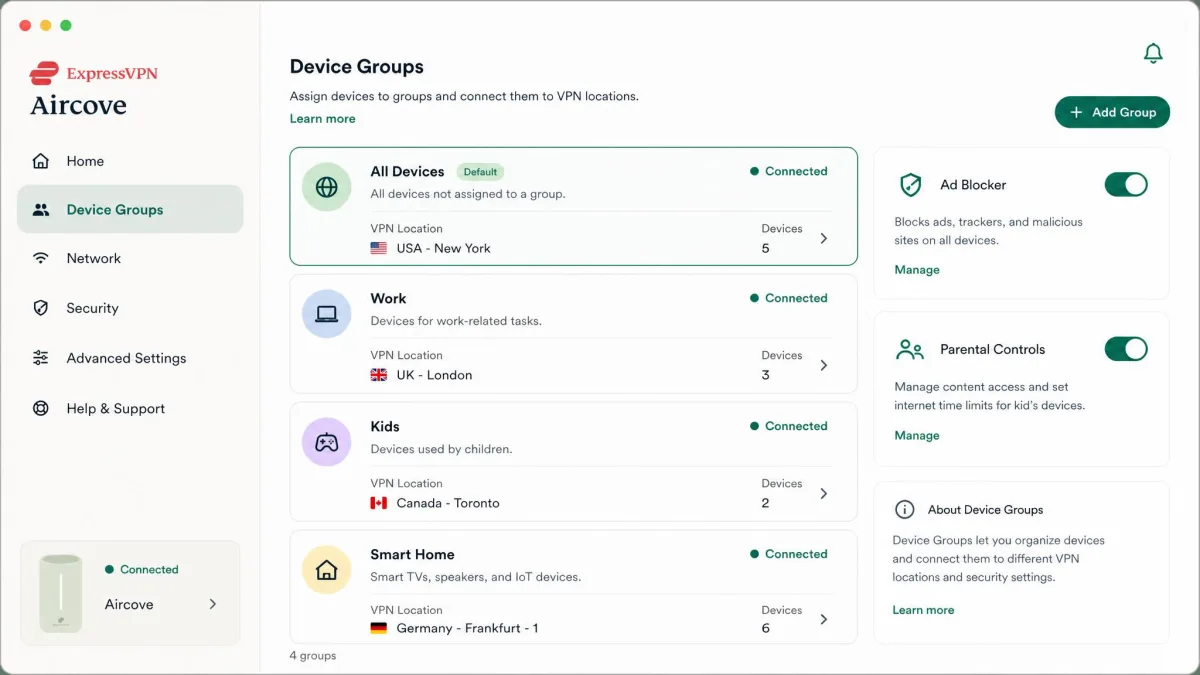1200x675 pixels.
Task: Expand the Work group chevron
Action: pyautogui.click(x=824, y=365)
